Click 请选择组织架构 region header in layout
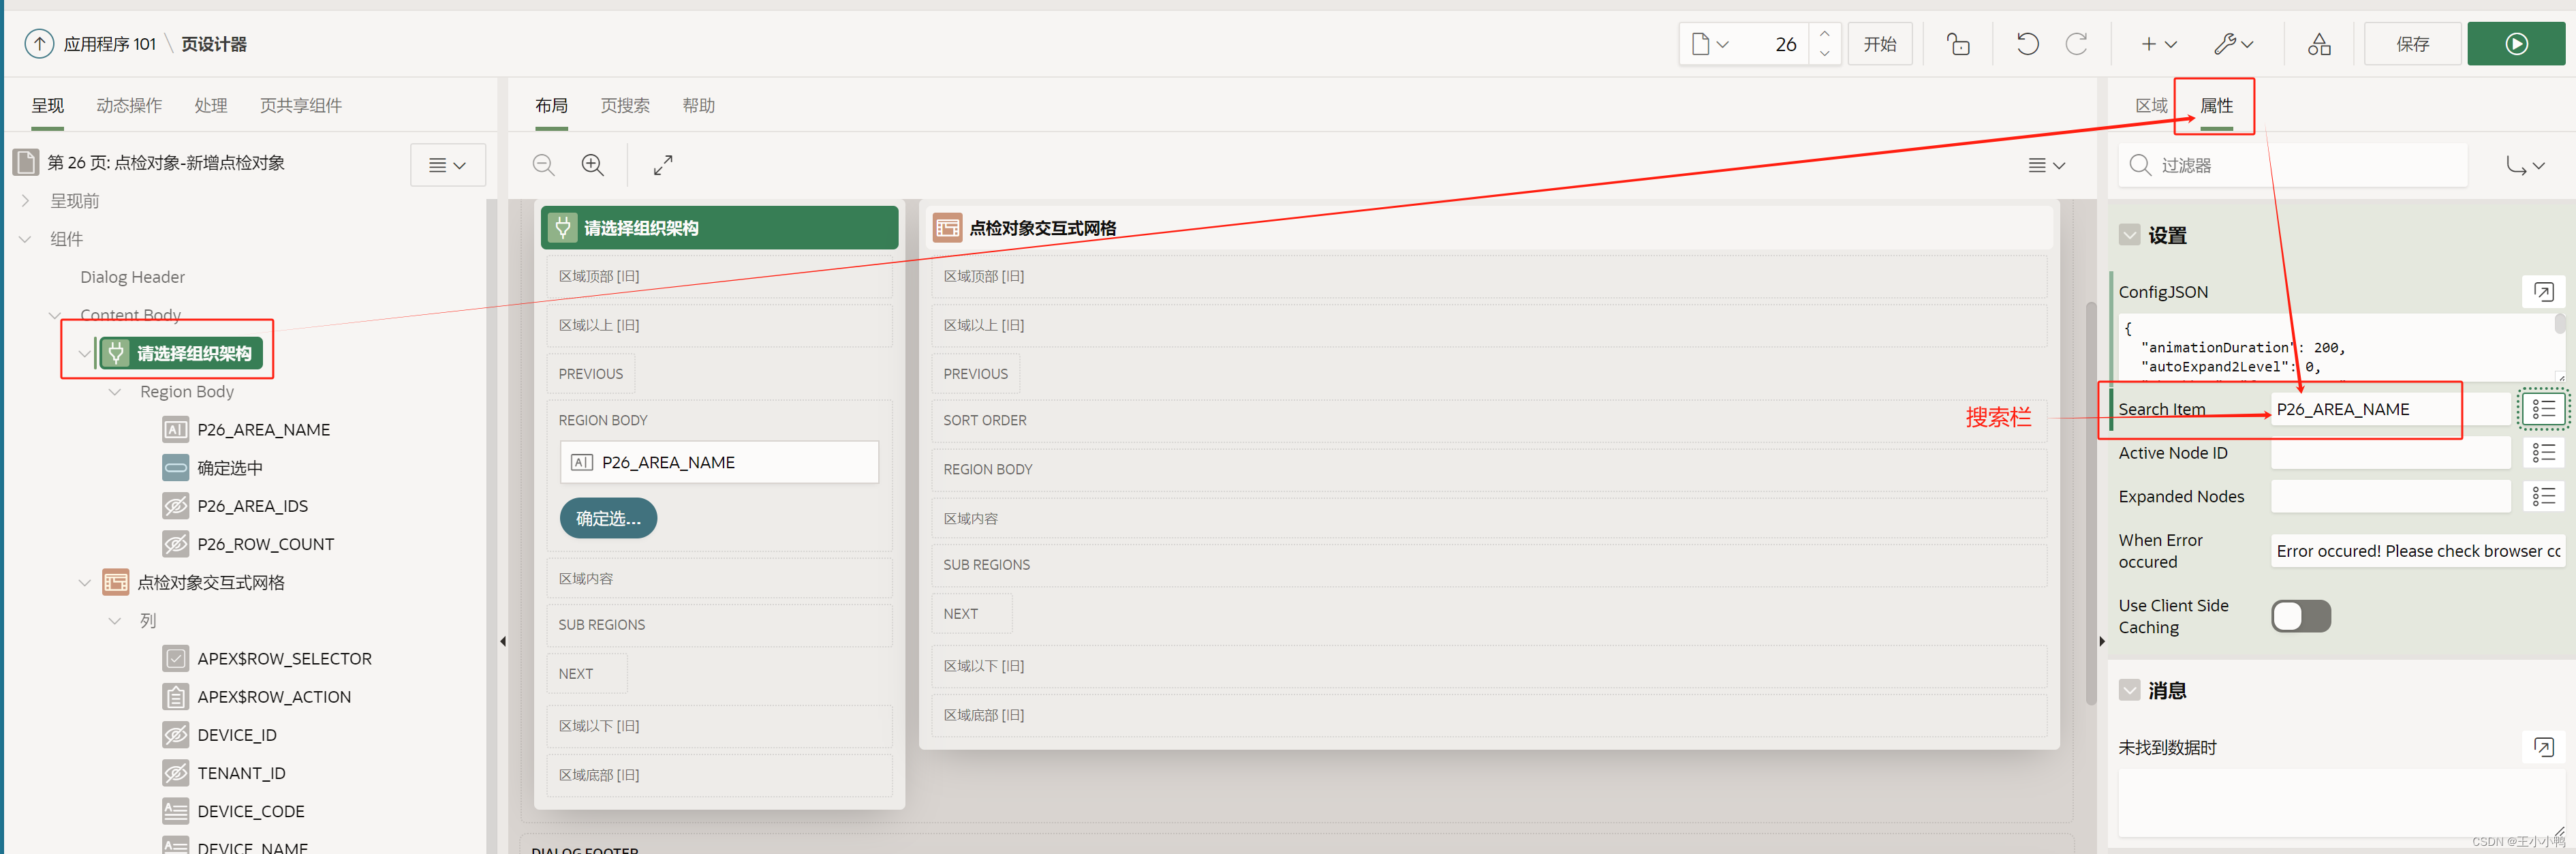Viewport: 2576px width, 854px height. [719, 228]
